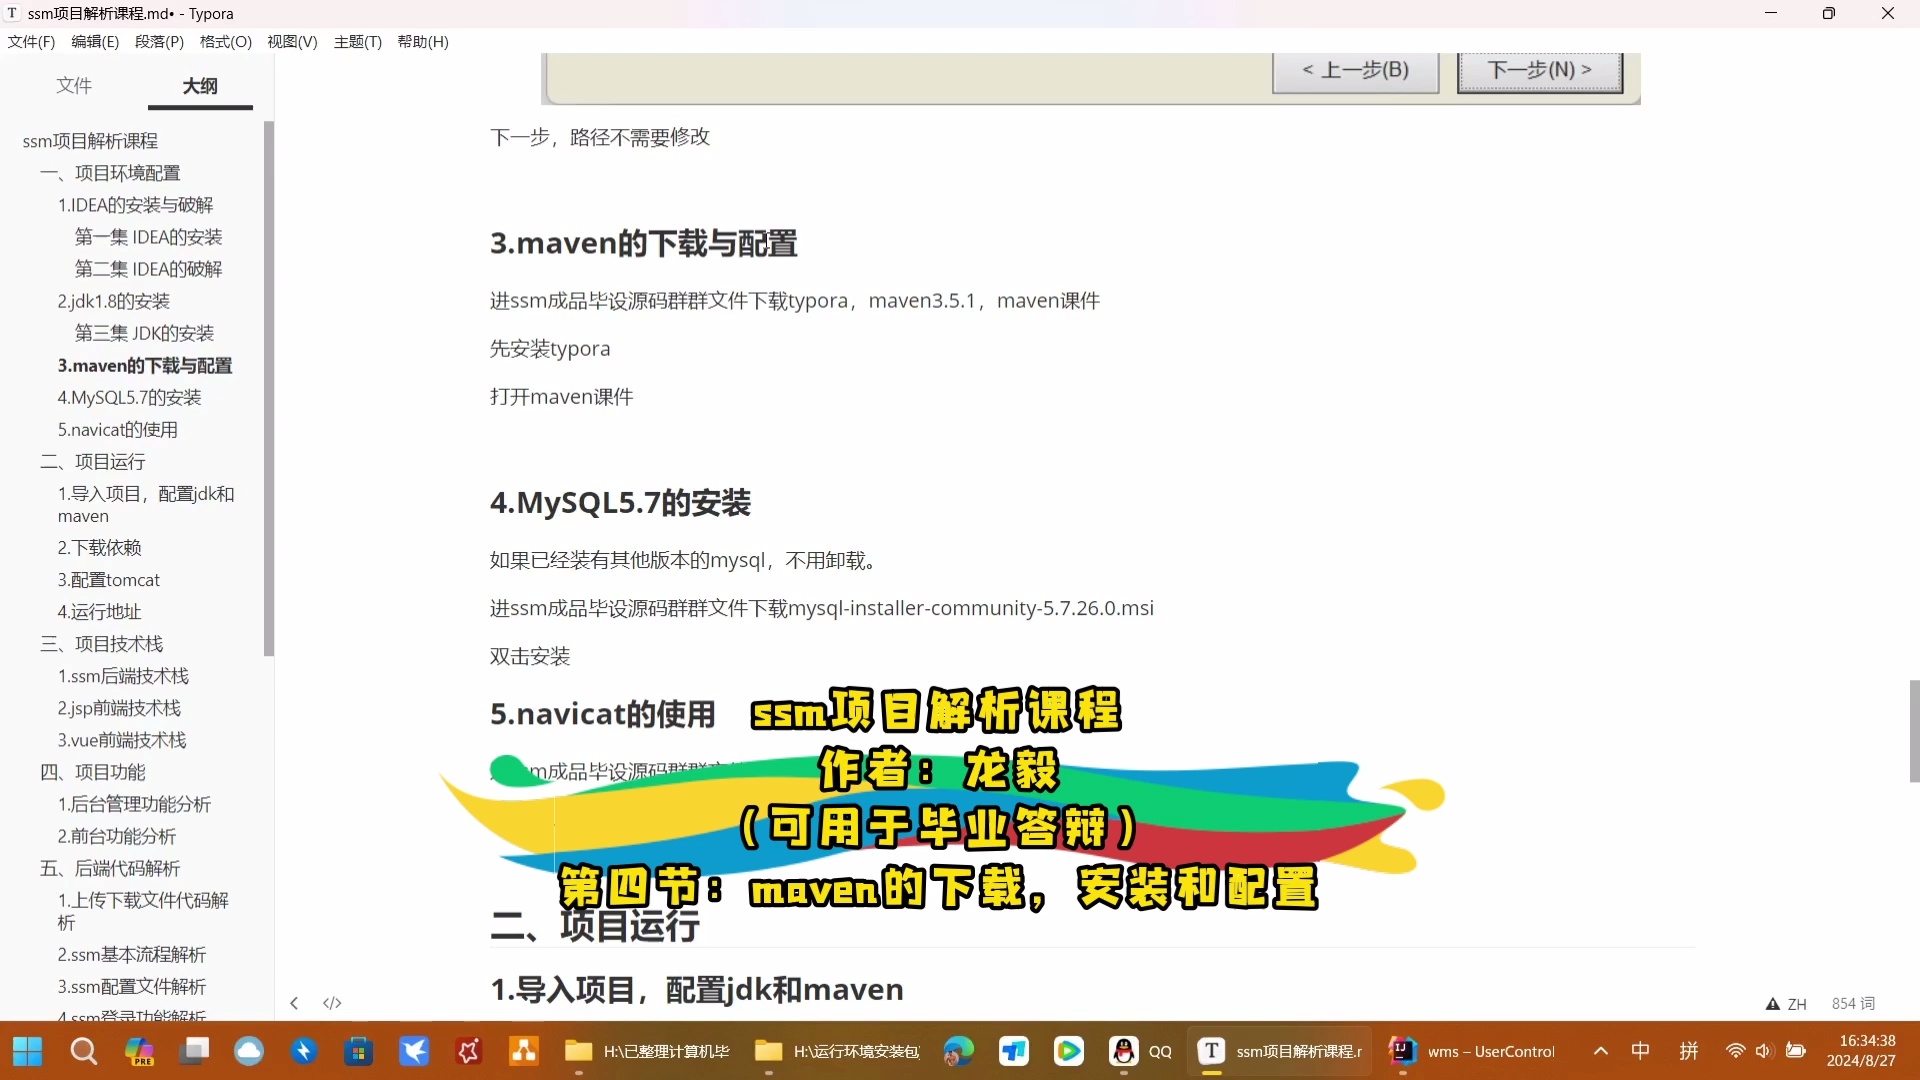The width and height of the screenshot is (1920, 1080).
Task: Open the 拼 input method indicator
Action: 1690,1051
